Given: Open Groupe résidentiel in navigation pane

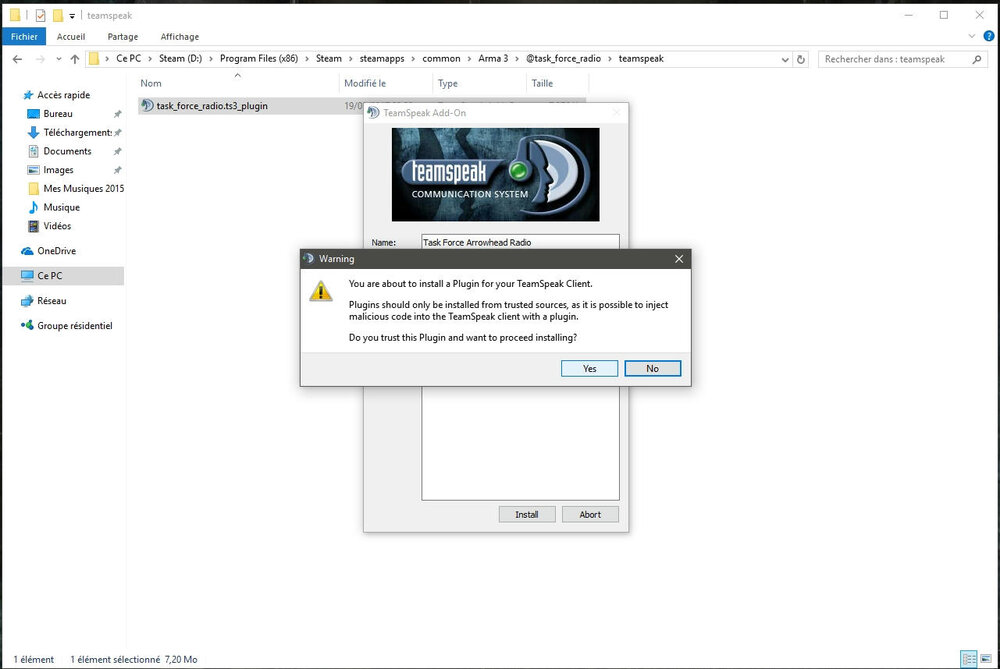Looking at the screenshot, I should [74, 326].
